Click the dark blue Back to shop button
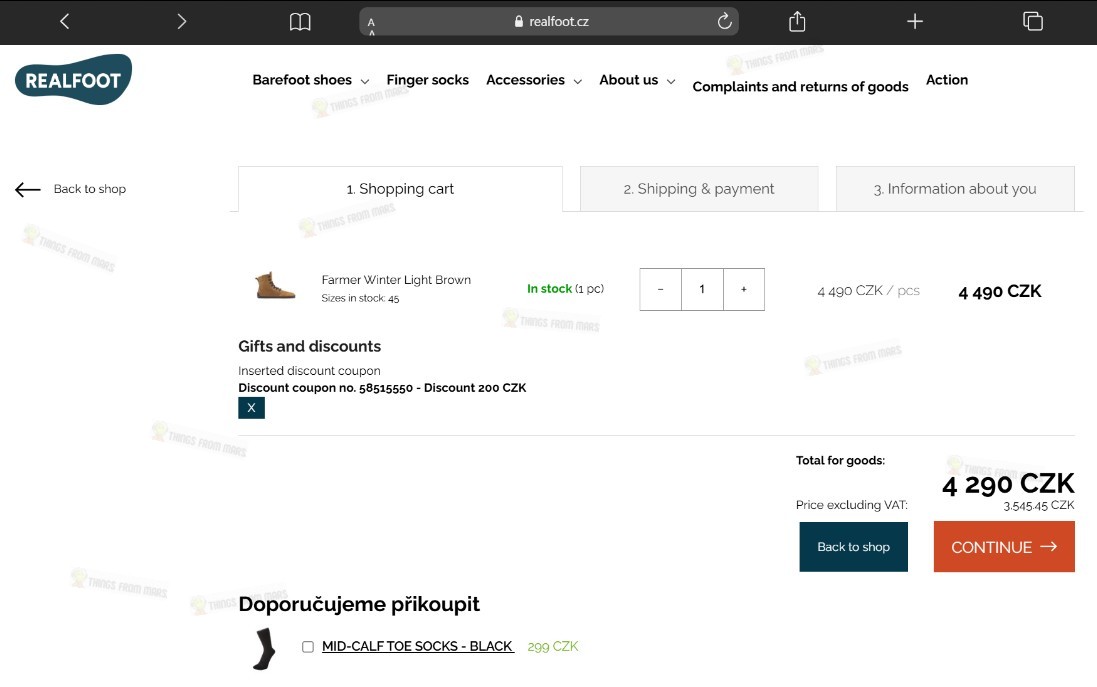The image size is (1097, 687). (854, 547)
